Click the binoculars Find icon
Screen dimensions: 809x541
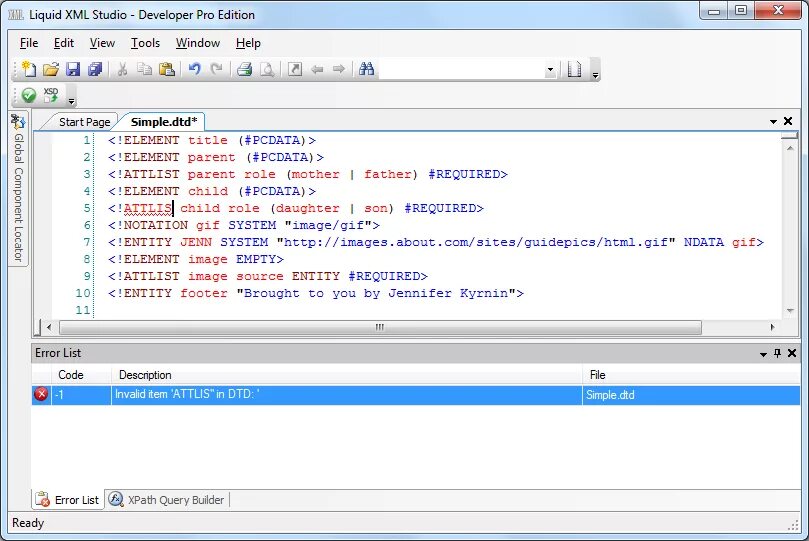366,69
